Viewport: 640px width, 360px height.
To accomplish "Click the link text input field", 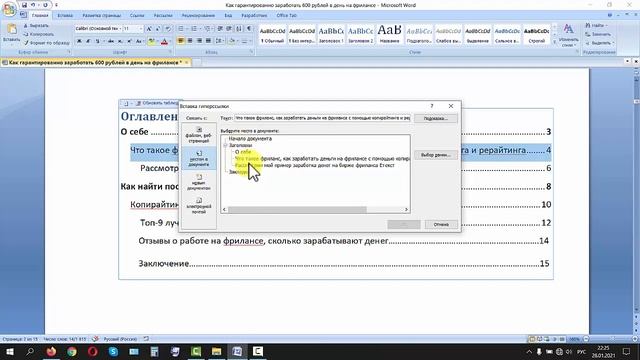I will click(x=322, y=118).
